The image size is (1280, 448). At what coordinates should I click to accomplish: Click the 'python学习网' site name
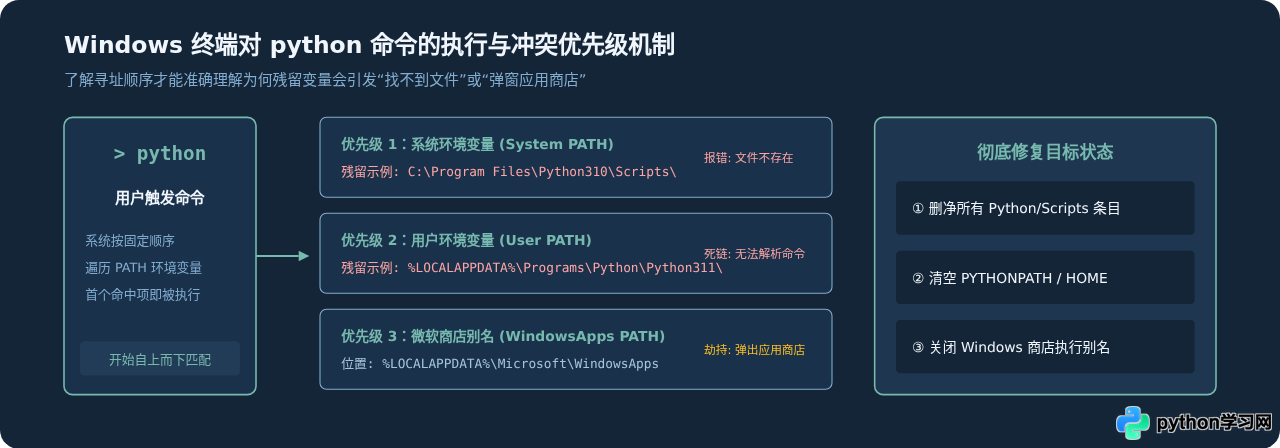(1214, 423)
